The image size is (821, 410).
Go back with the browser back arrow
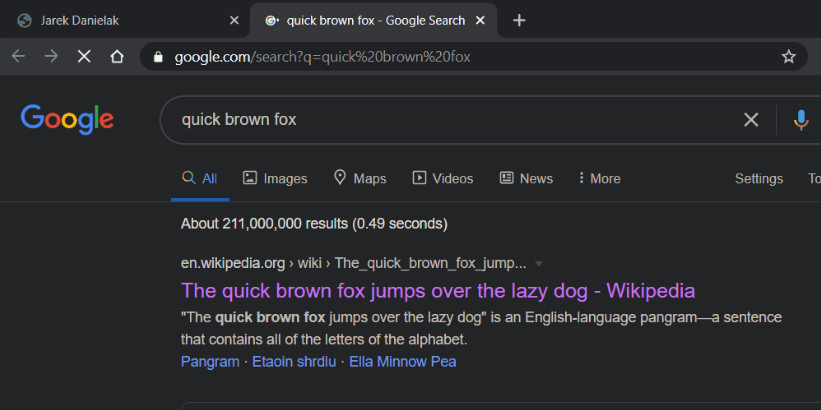18,57
